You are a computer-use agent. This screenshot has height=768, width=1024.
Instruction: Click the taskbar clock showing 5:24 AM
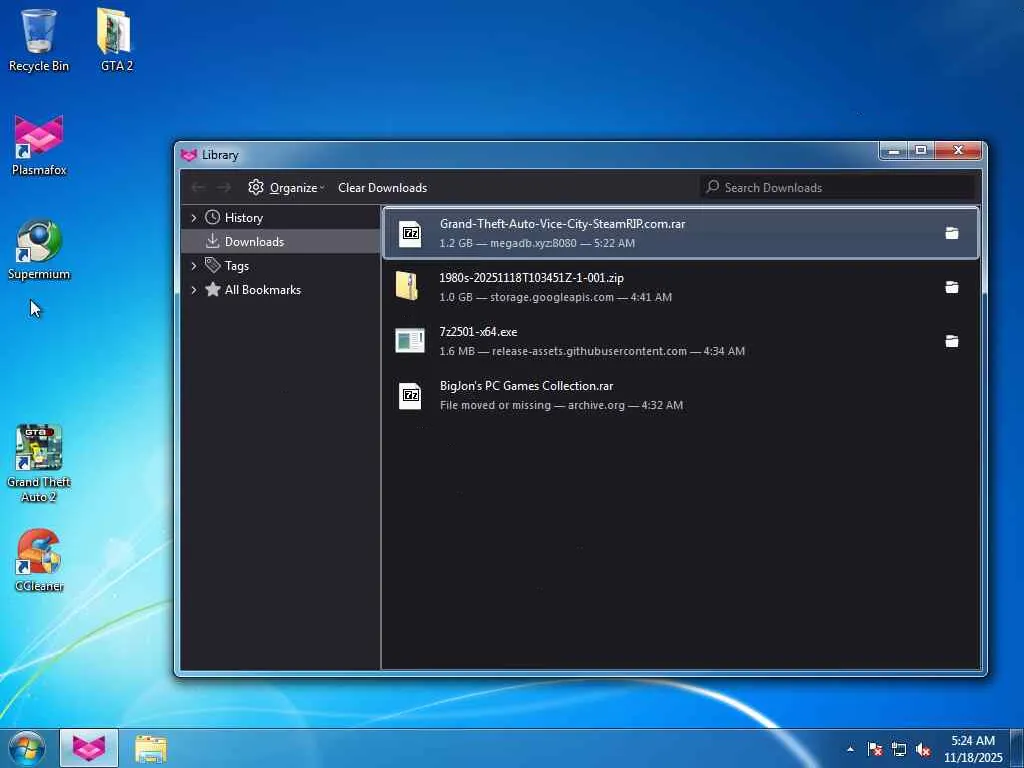972,748
